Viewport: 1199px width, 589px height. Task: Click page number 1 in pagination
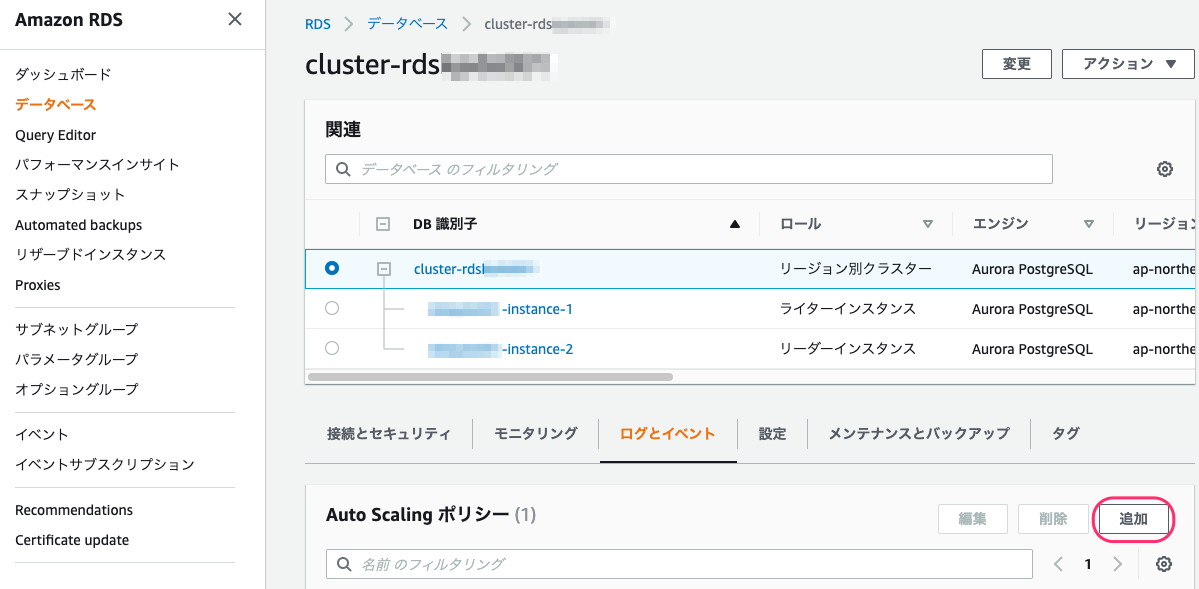(1087, 565)
